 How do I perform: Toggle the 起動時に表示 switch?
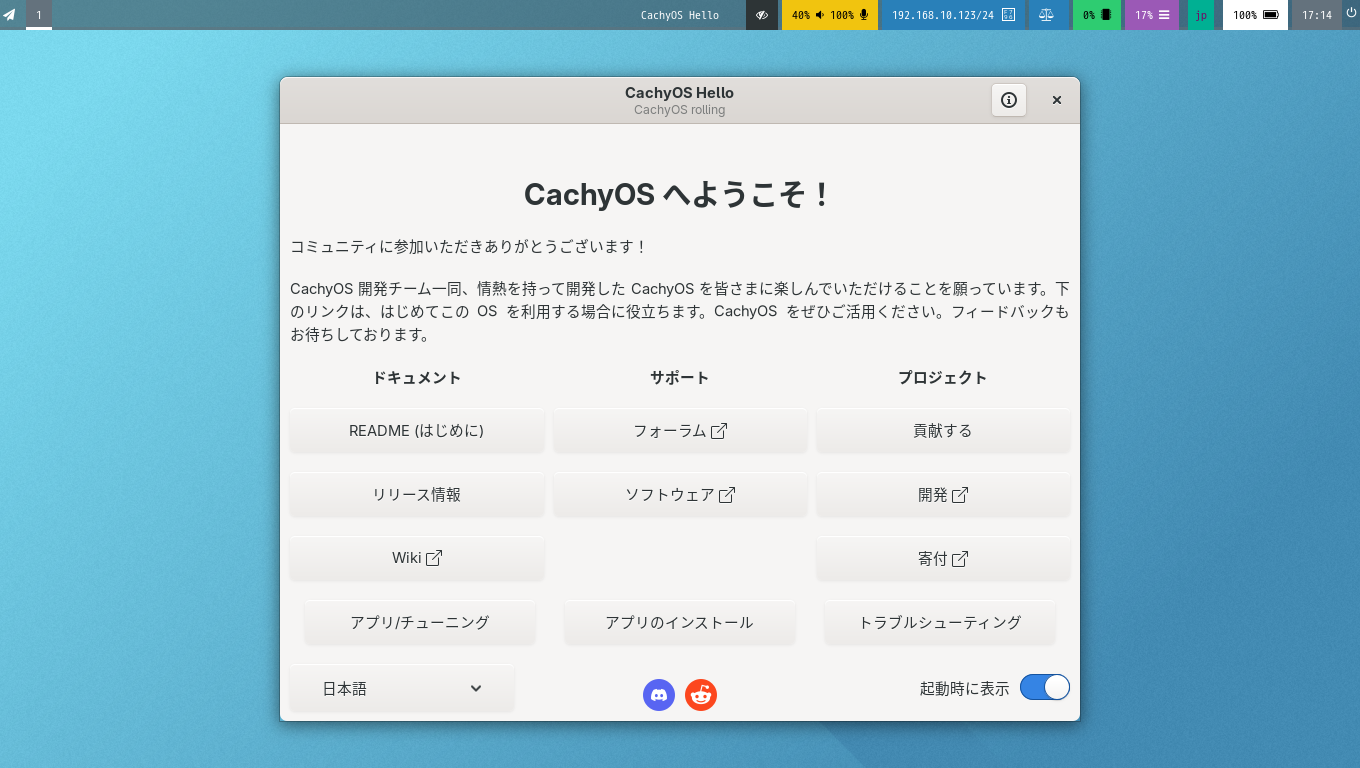click(x=1045, y=687)
